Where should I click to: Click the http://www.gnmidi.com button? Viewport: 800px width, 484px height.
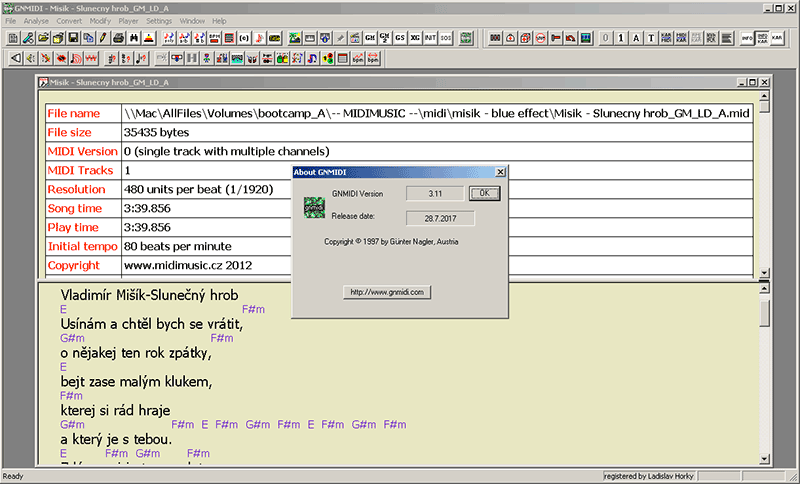point(386,292)
